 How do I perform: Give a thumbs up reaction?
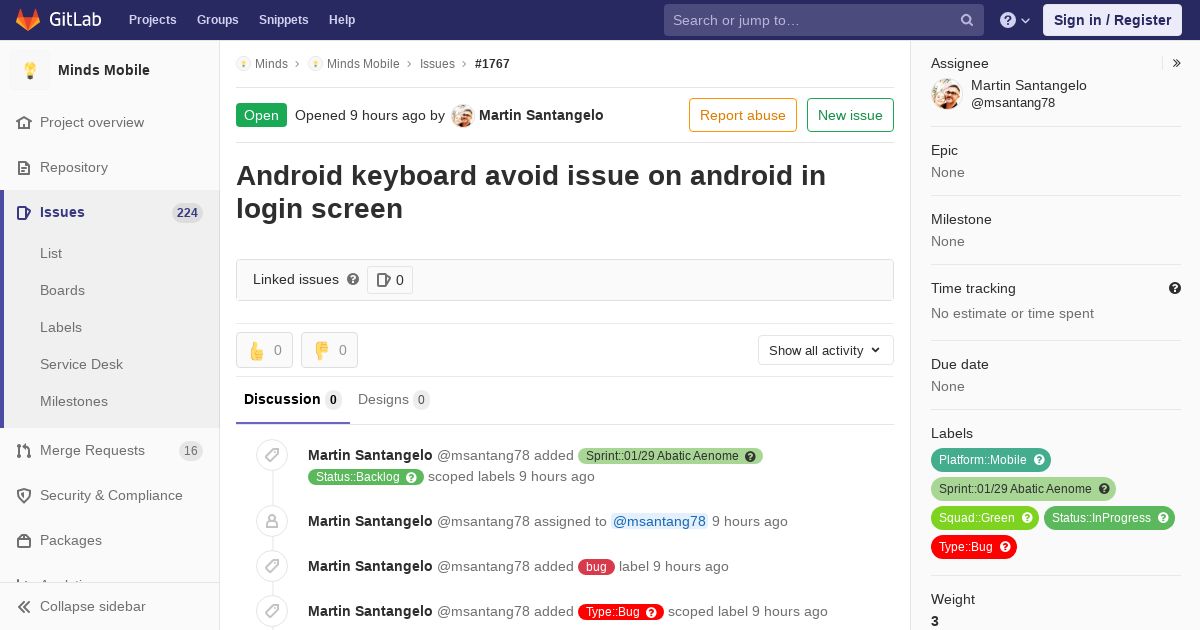click(264, 350)
